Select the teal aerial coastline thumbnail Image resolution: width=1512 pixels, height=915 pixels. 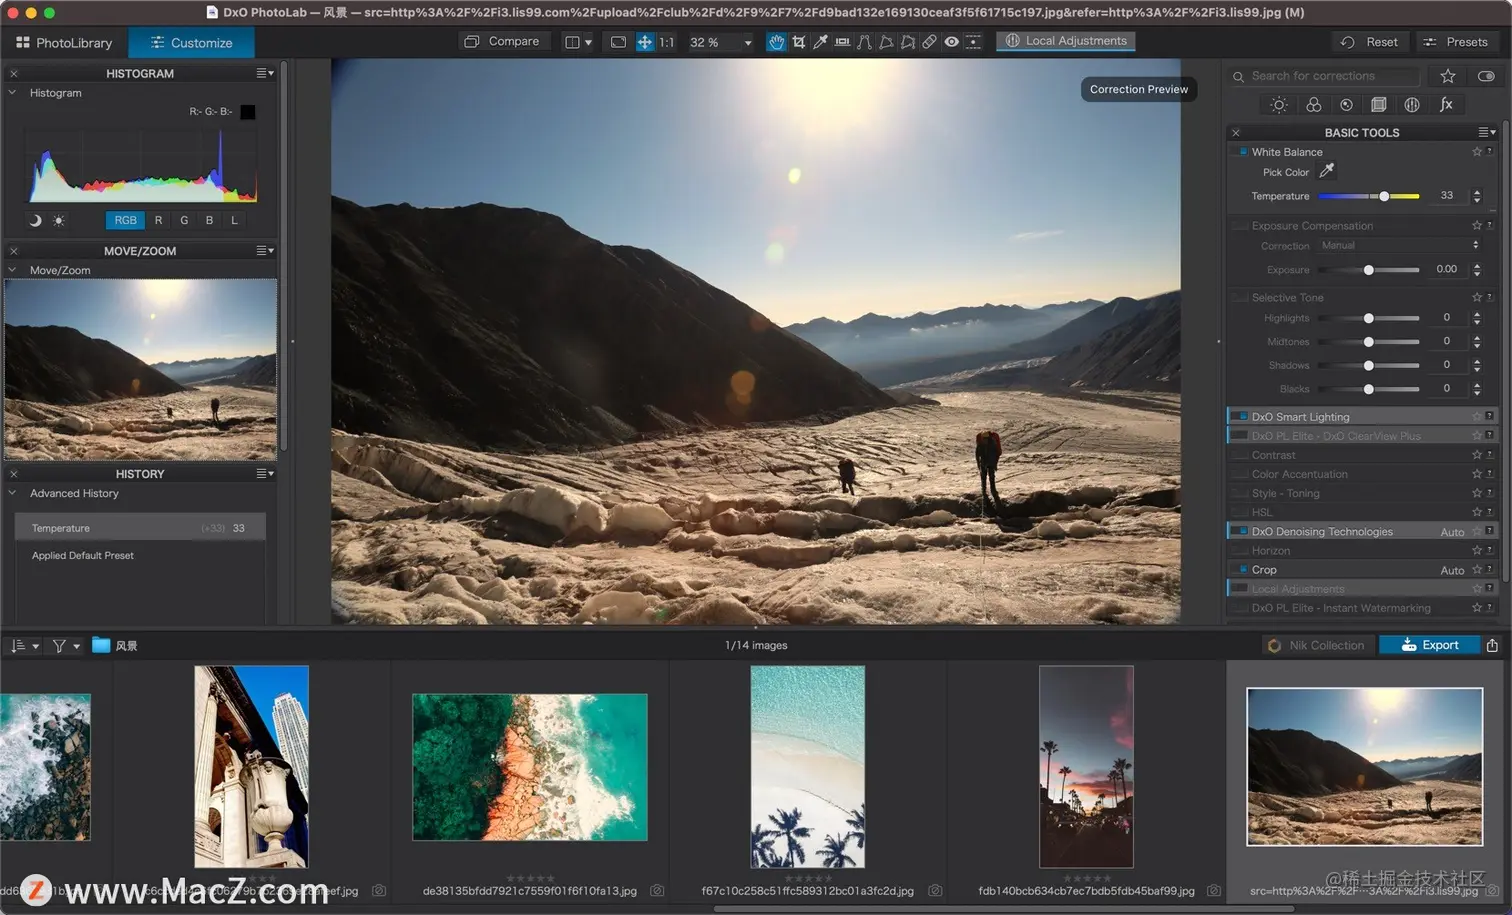530,767
